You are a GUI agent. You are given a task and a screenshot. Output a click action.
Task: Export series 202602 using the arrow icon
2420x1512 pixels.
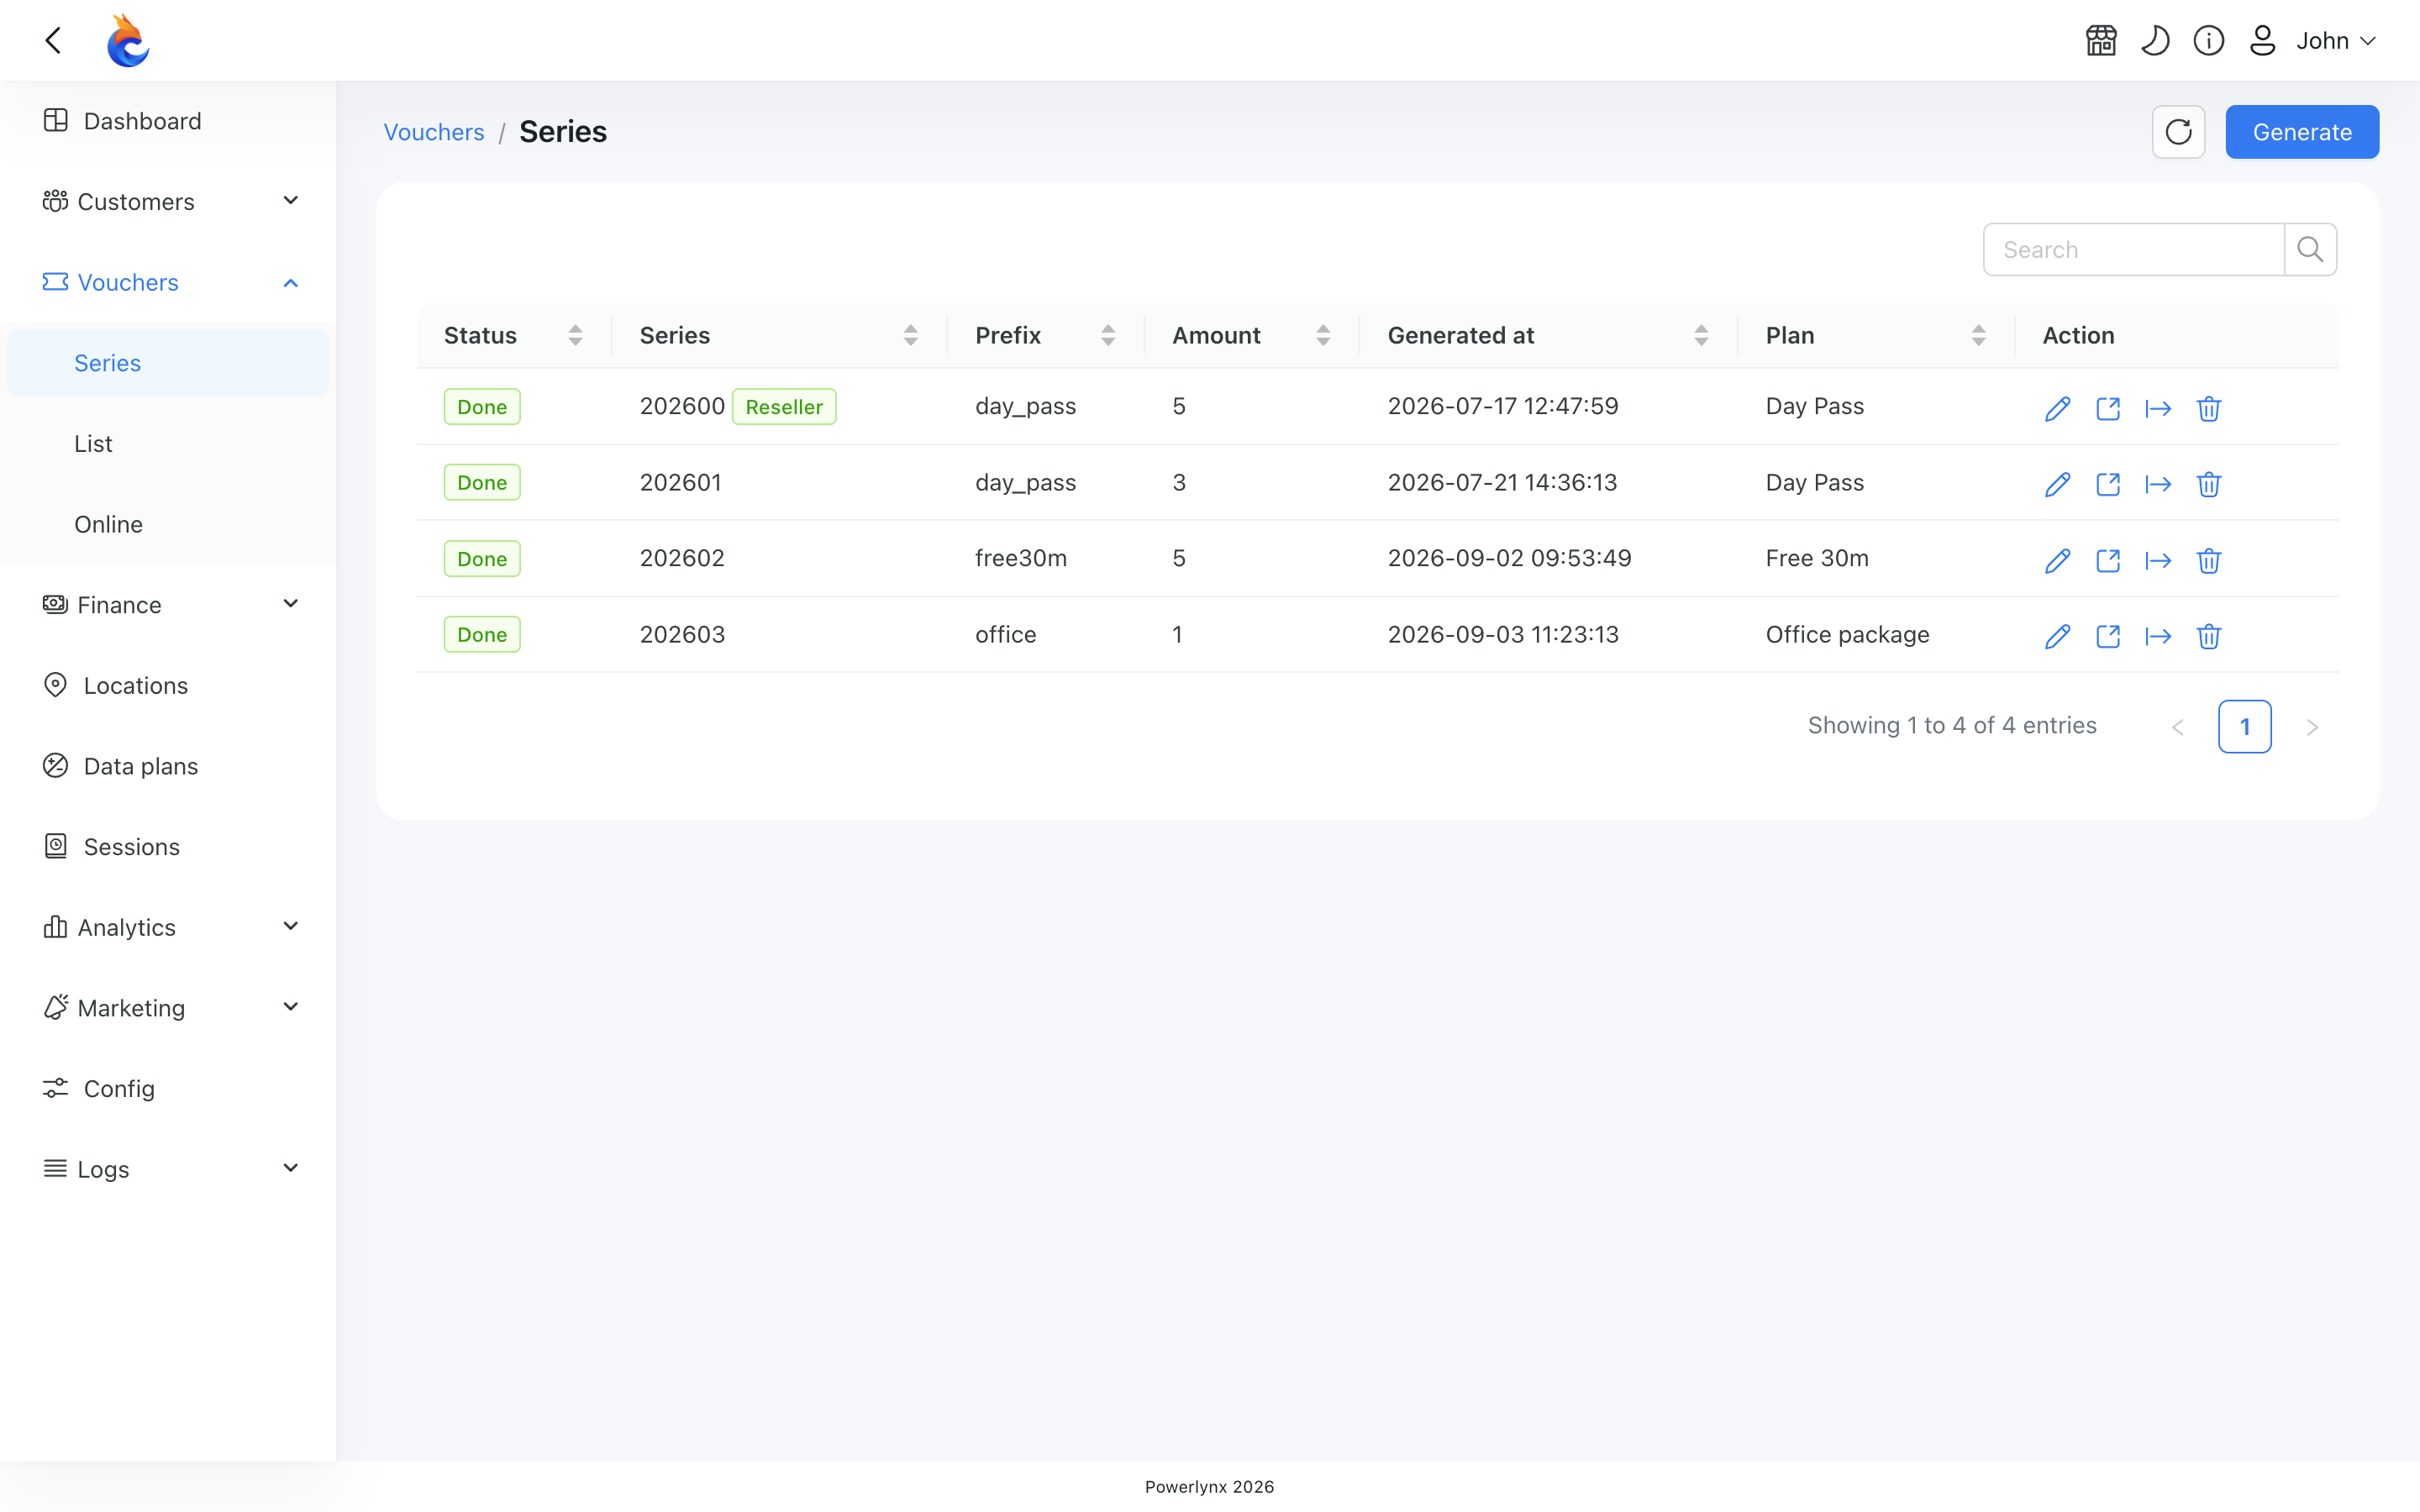(x=2158, y=560)
